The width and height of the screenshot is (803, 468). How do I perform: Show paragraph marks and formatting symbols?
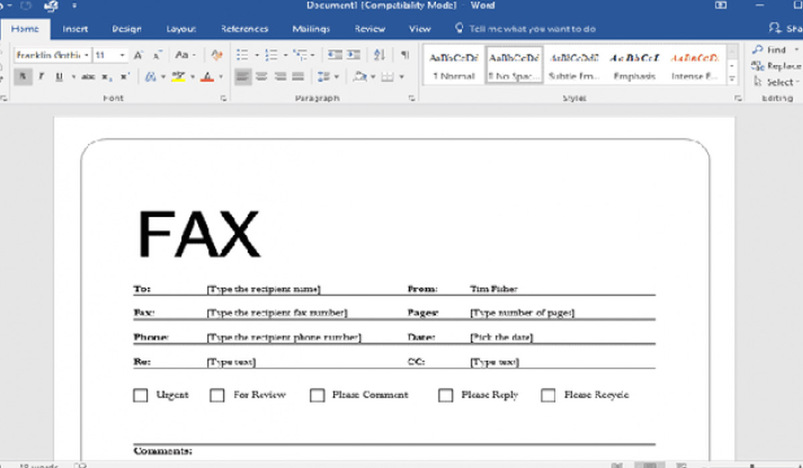tap(405, 55)
